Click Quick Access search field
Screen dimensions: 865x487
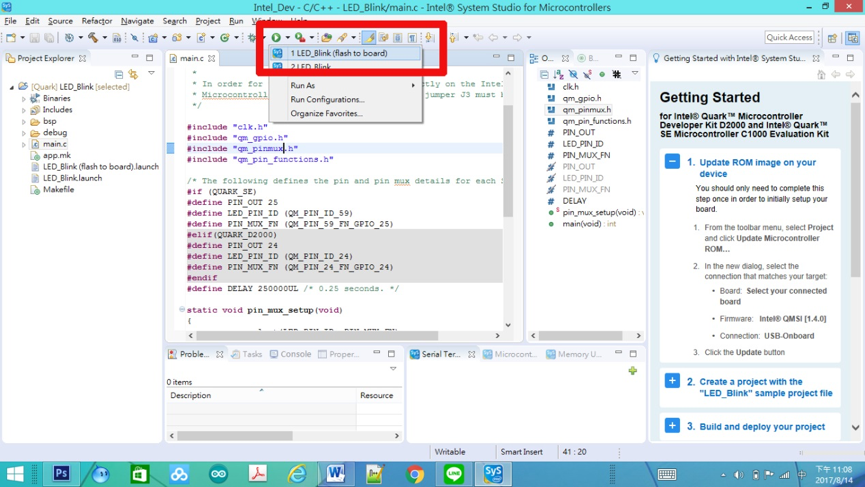tap(789, 38)
